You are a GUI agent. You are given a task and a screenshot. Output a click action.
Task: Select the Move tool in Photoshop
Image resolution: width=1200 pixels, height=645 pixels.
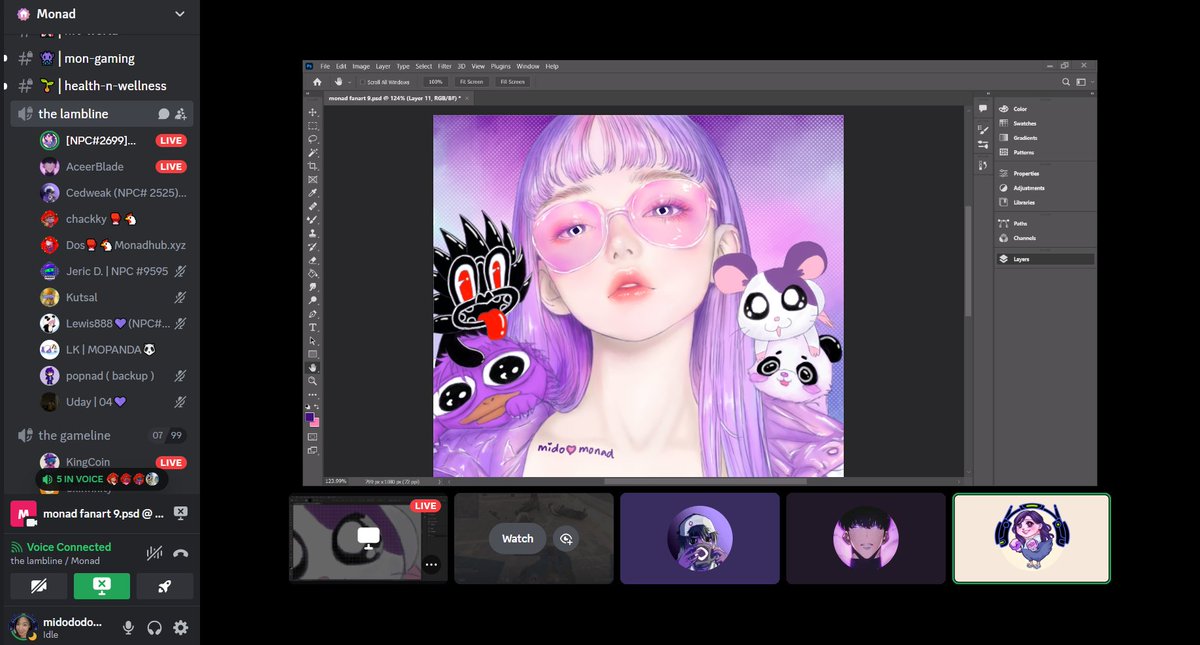tap(313, 112)
